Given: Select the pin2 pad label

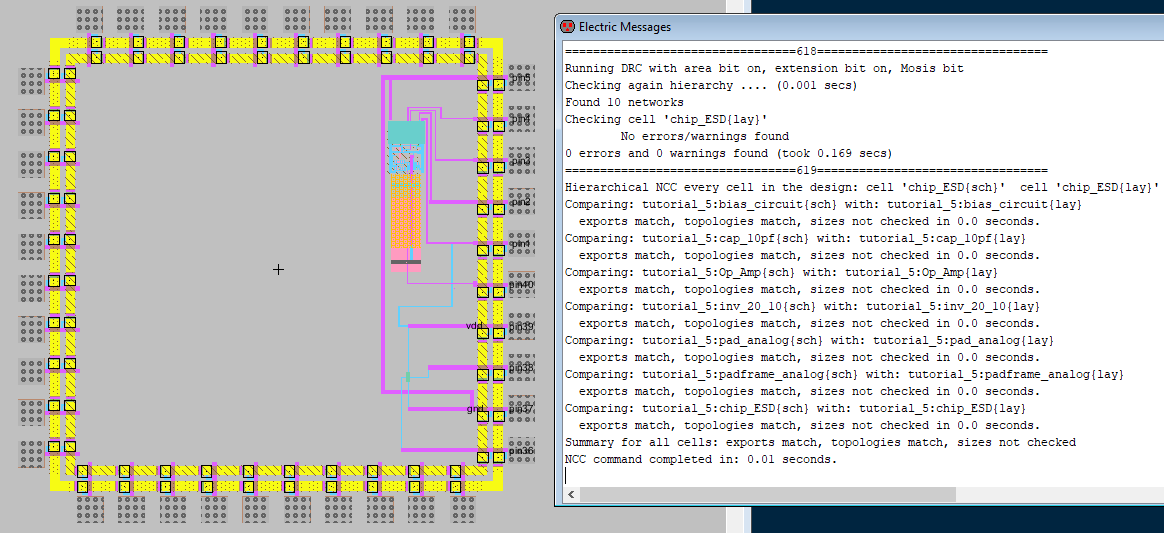Looking at the screenshot, I should coord(520,202).
